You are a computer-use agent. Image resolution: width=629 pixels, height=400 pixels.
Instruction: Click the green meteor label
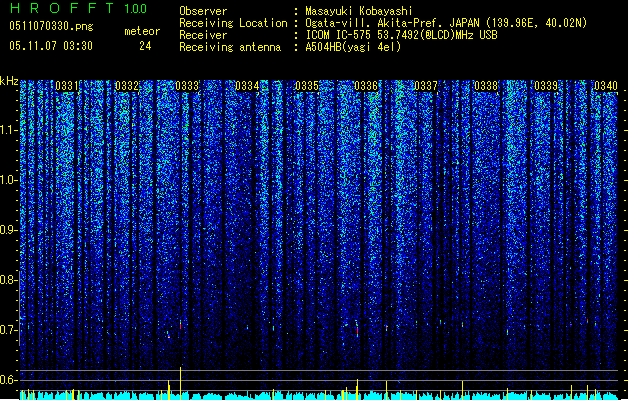click(x=142, y=31)
